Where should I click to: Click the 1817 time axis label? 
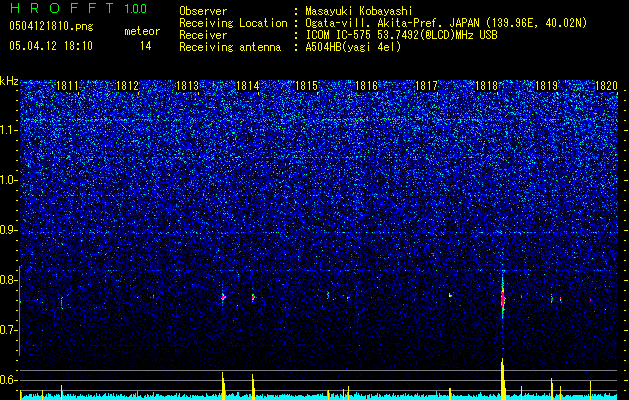(426, 86)
